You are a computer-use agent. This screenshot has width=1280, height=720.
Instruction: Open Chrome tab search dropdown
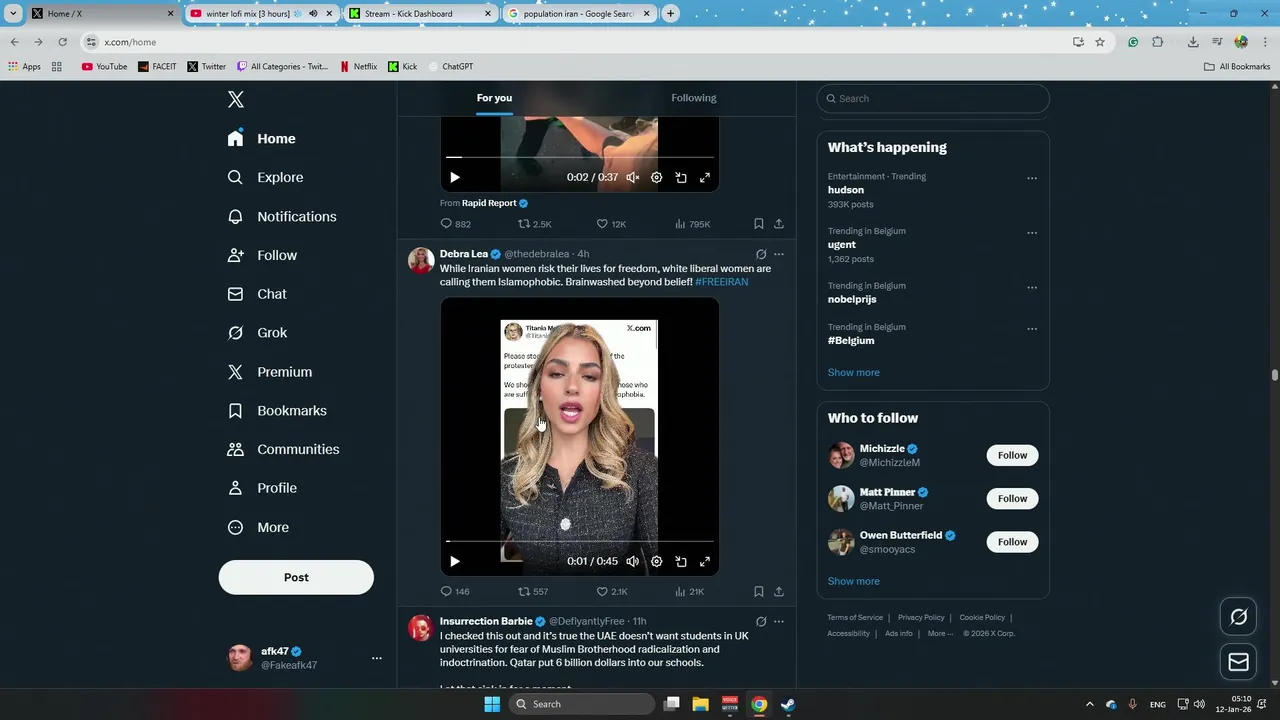pos(13,14)
